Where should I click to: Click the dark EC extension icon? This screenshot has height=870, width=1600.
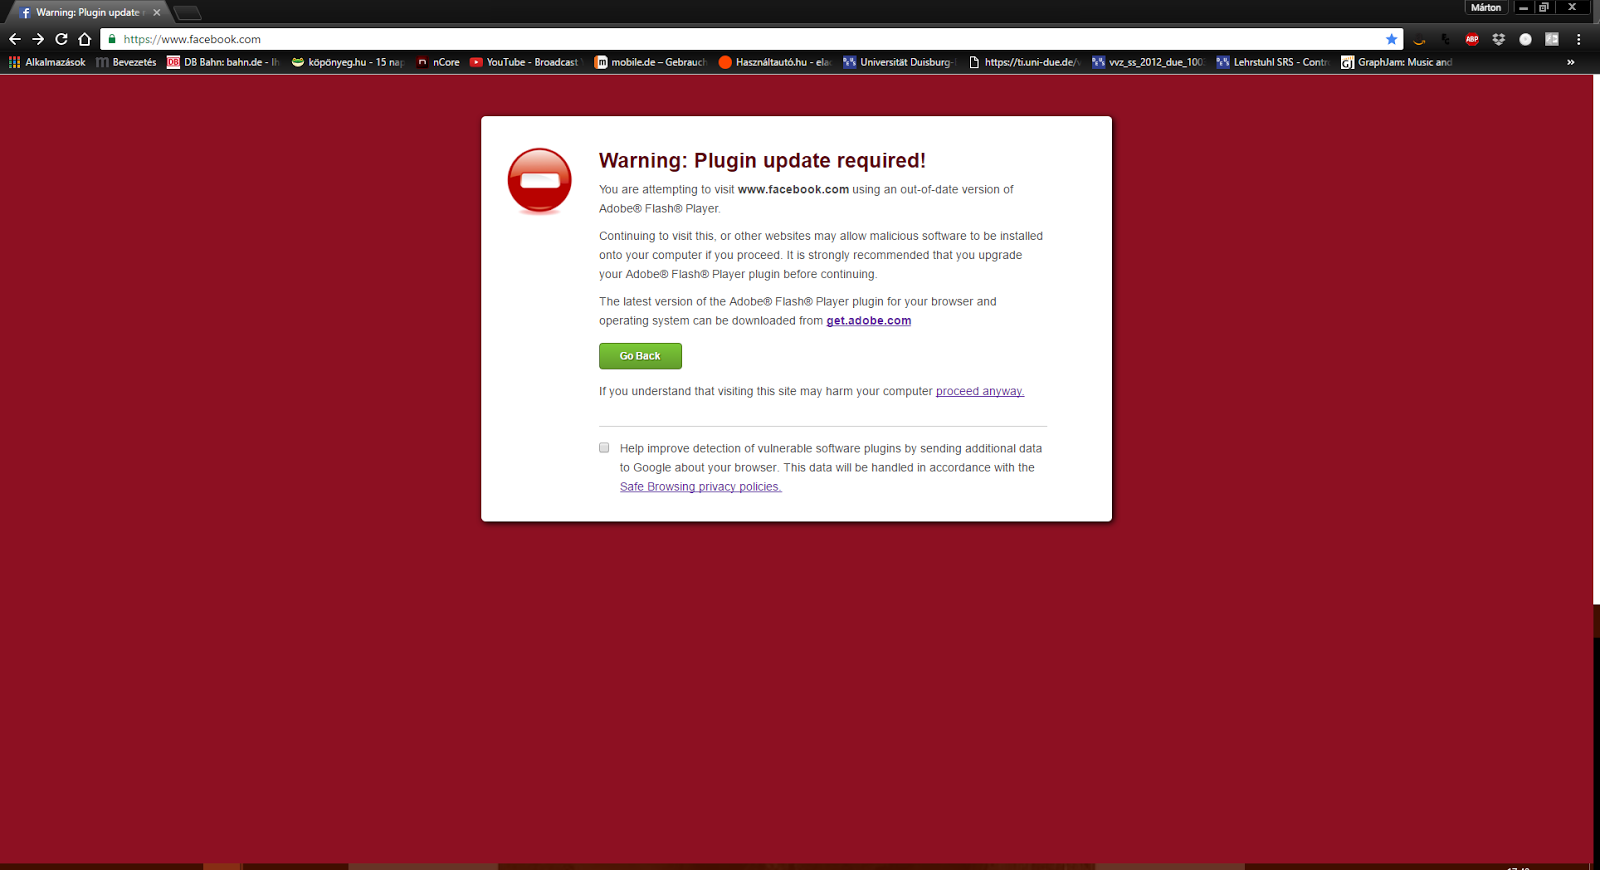coord(1445,39)
